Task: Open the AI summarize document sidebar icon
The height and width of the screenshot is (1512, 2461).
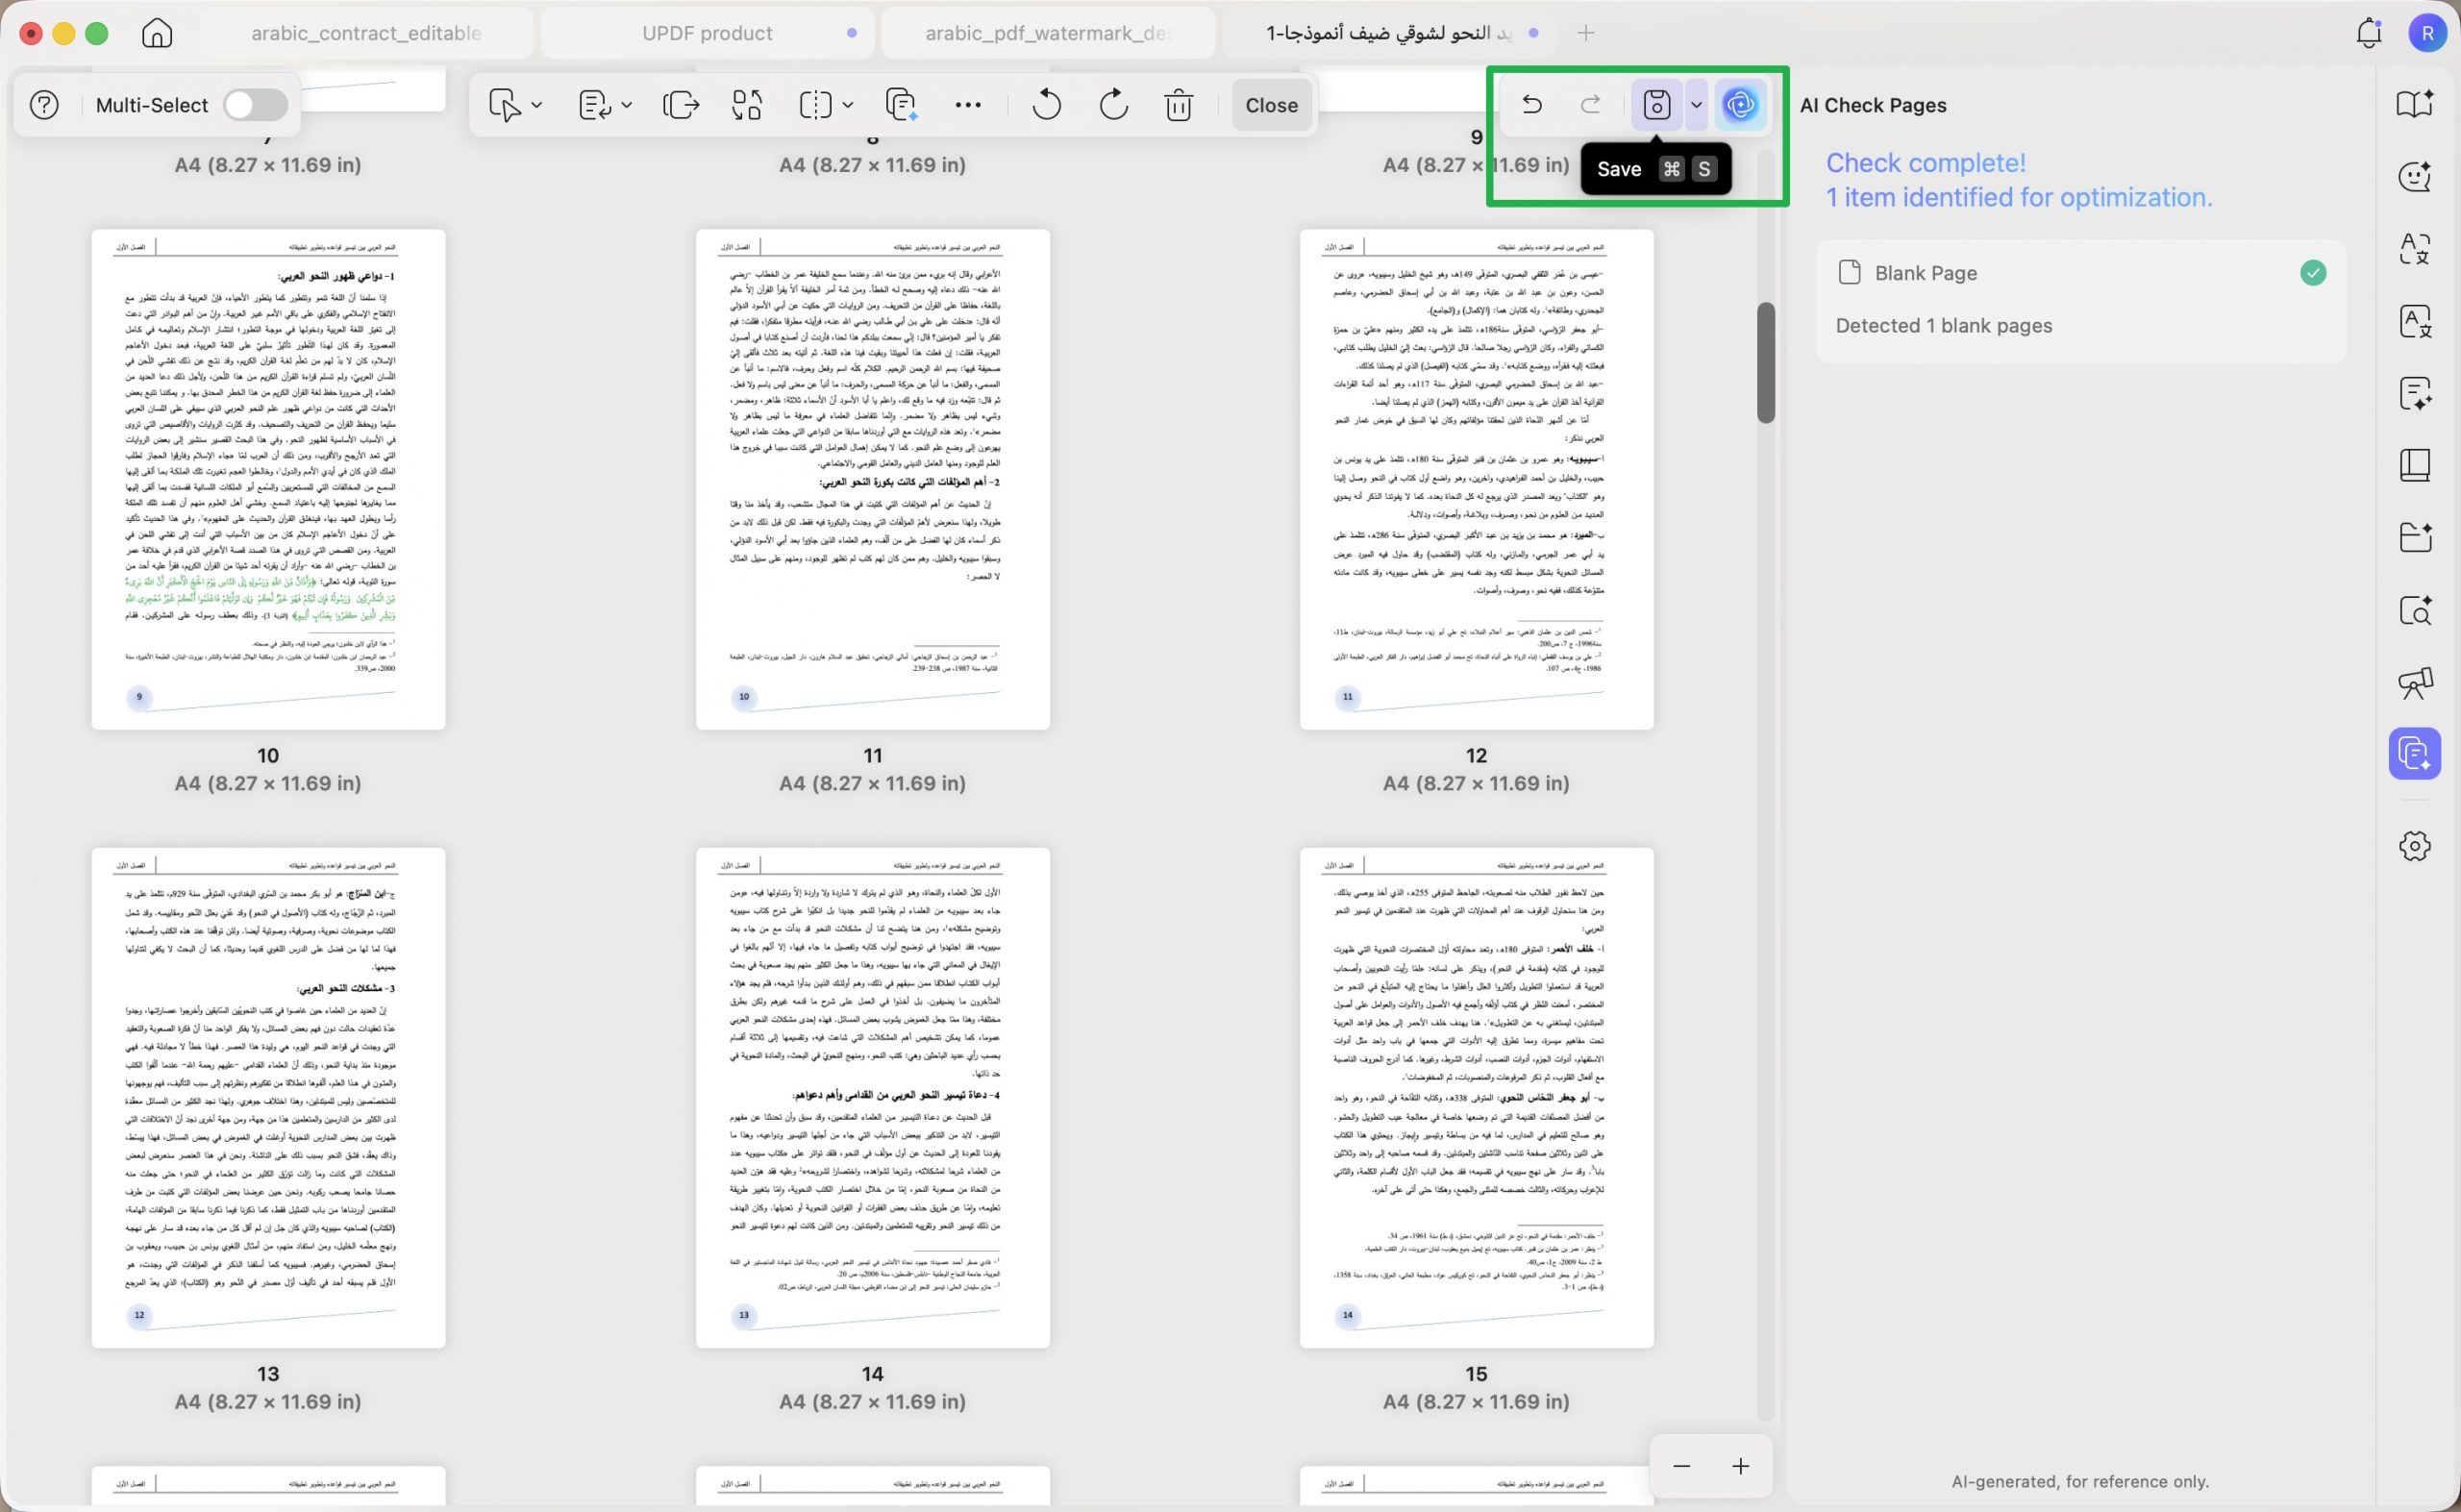Action: tap(2415, 394)
